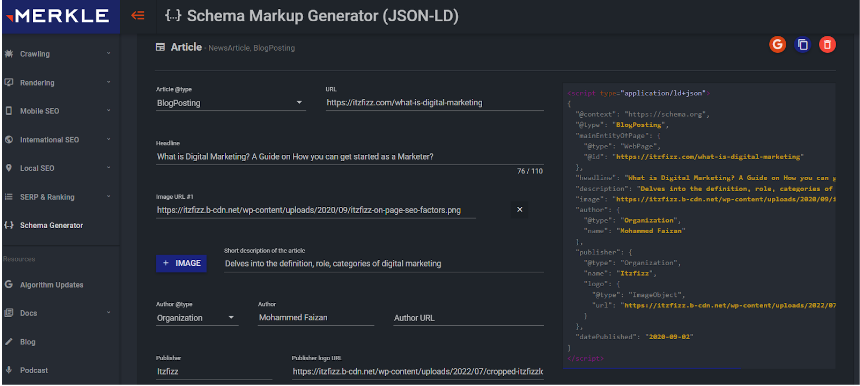Click the Headline input field

click(x=350, y=157)
